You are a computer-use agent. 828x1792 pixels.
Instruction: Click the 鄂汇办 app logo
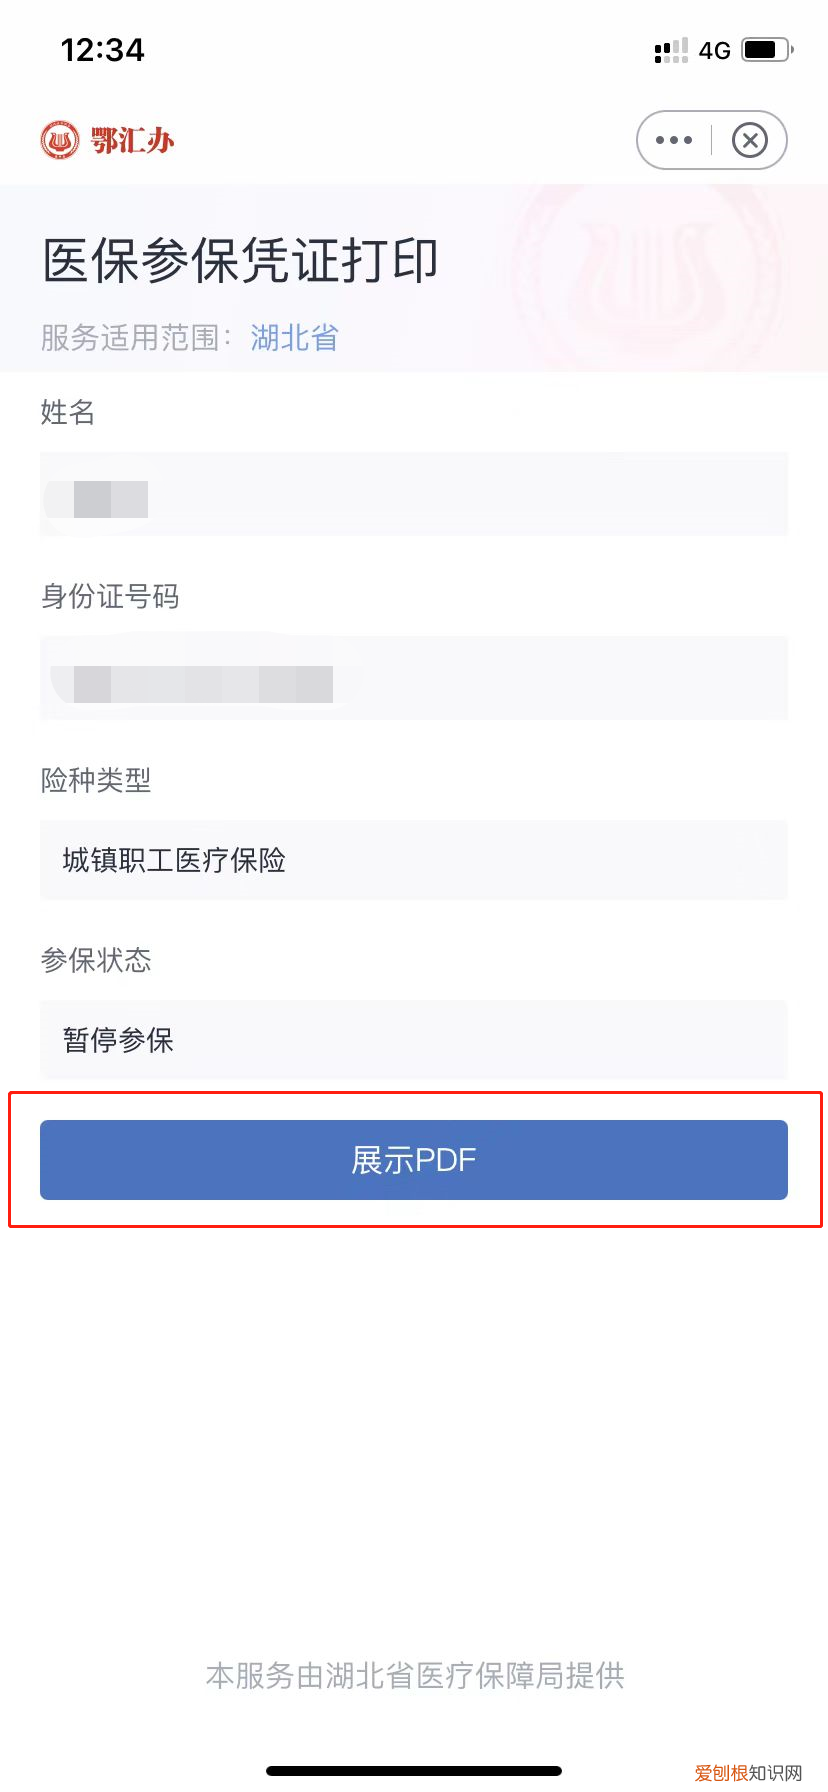pos(107,139)
